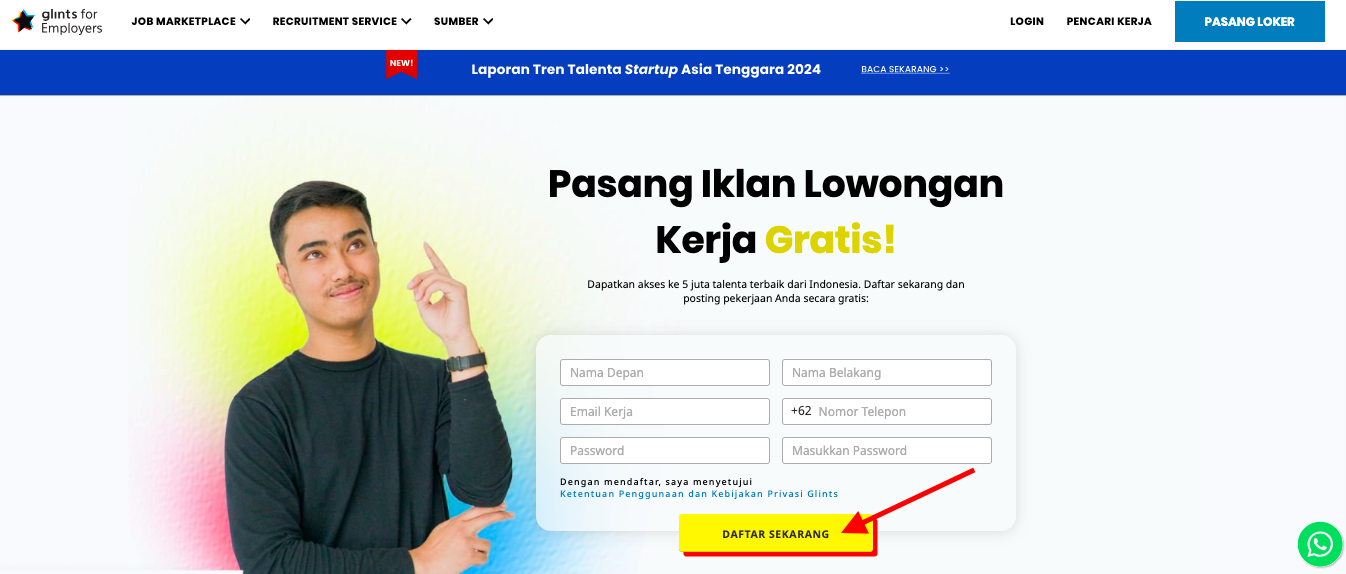Focus the Masukkan Password confirmation field
The height and width of the screenshot is (574, 1346).
click(887, 450)
